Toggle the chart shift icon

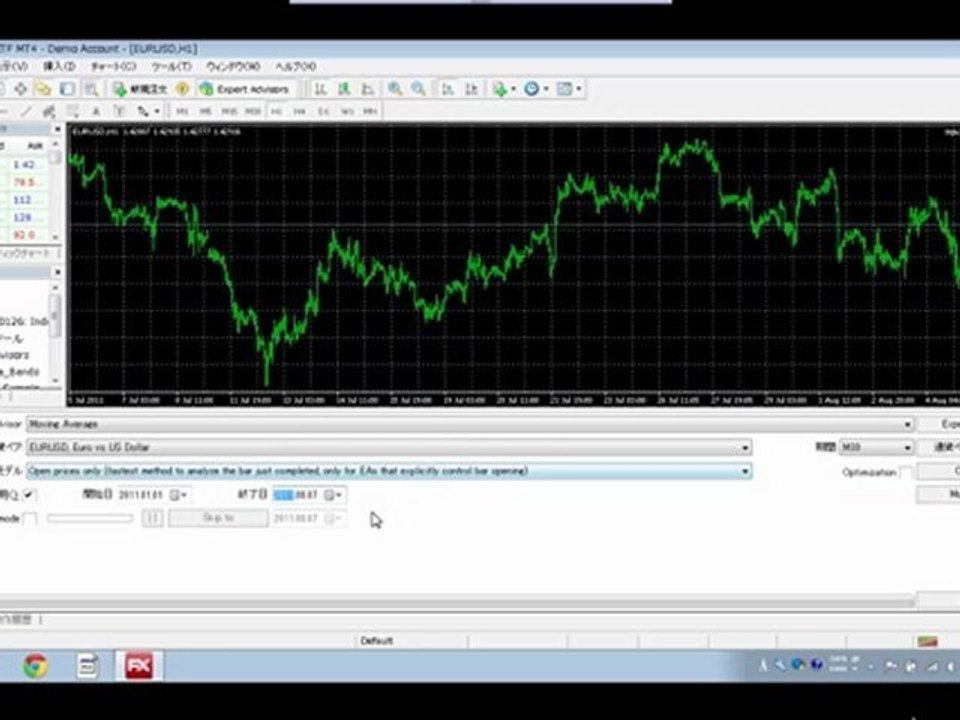(471, 89)
